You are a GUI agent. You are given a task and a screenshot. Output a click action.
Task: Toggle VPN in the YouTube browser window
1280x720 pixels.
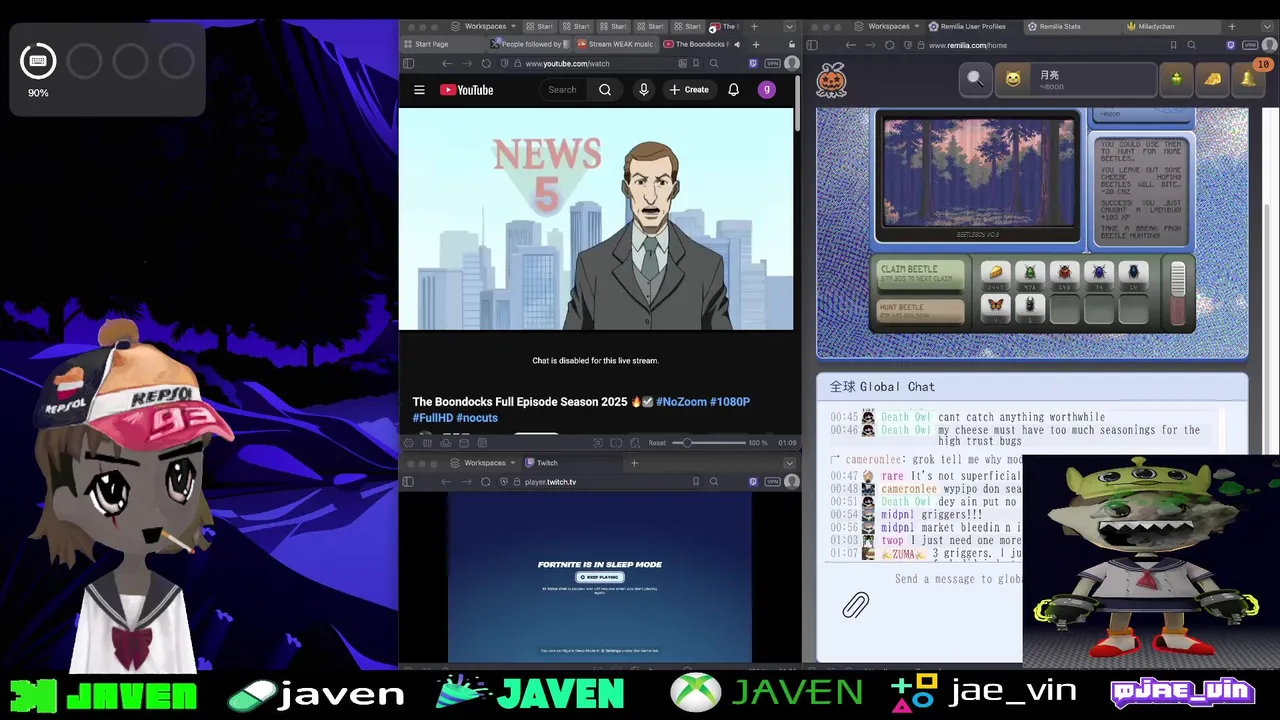pyautogui.click(x=772, y=63)
